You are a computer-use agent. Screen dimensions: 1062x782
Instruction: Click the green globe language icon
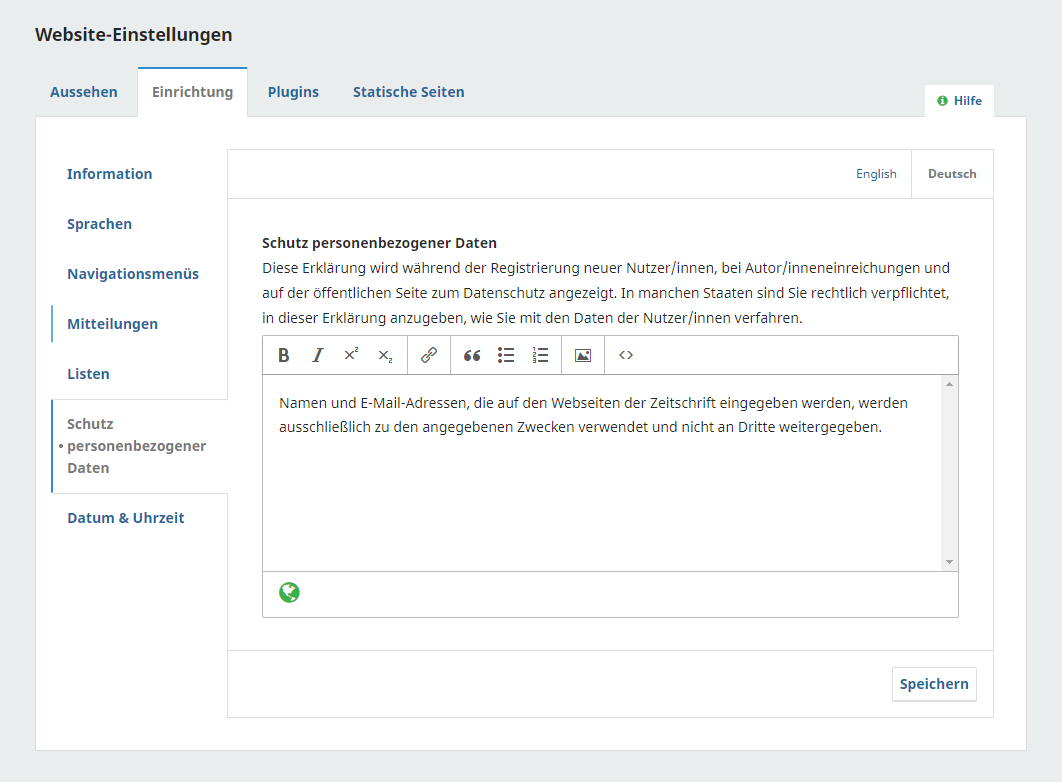[289, 593]
